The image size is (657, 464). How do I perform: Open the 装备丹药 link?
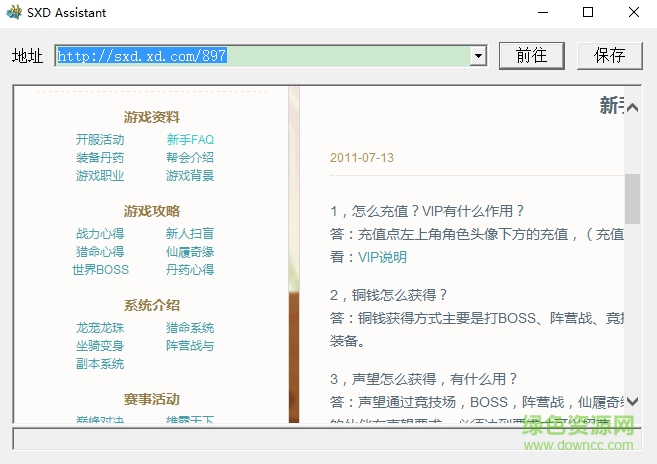100,158
